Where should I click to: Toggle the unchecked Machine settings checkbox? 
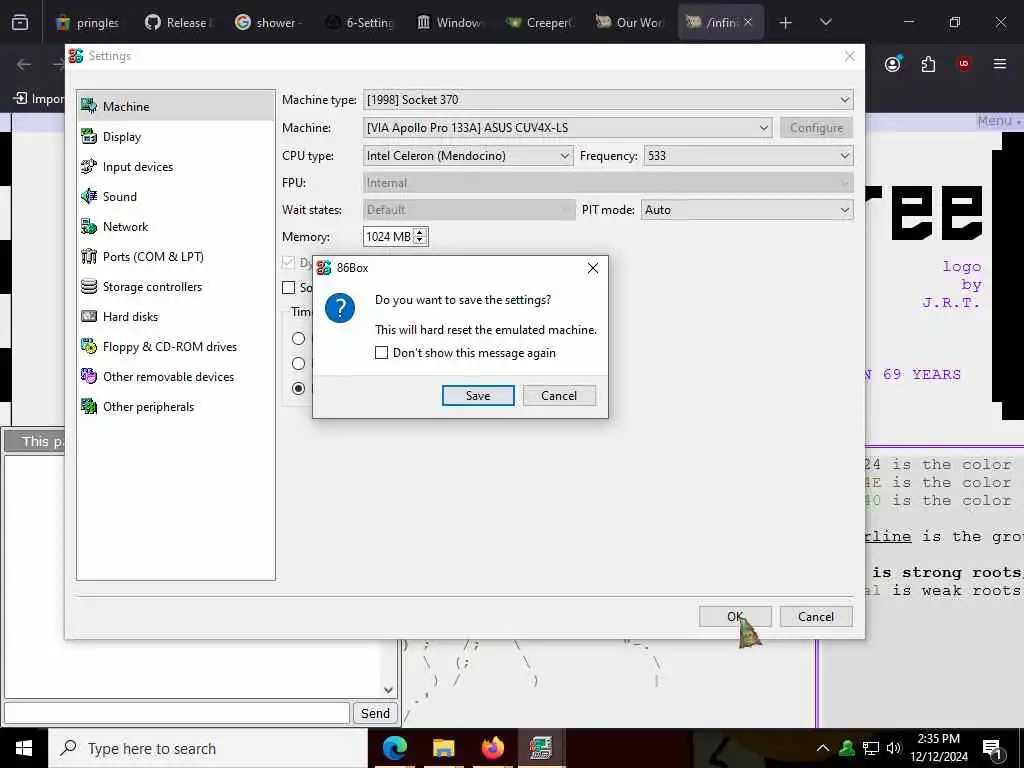pyautogui.click(x=288, y=287)
